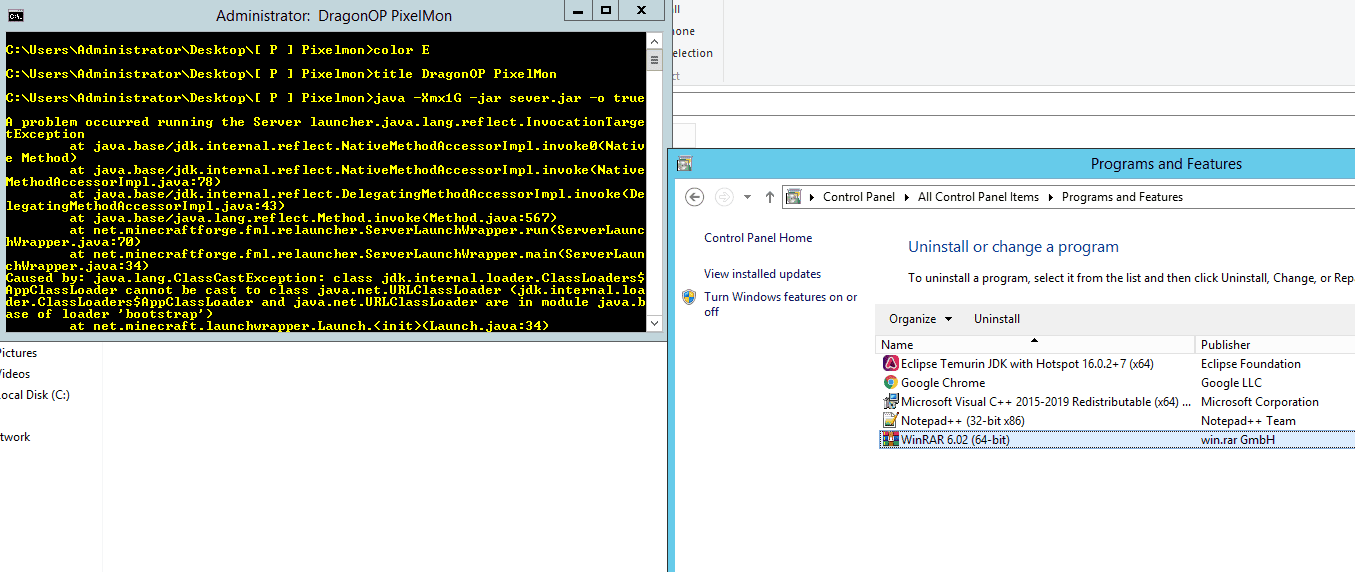This screenshot has height=572, width=1355.
Task: Maximize the DragonOP PixelMon console window
Action: pyautogui.click(x=606, y=11)
